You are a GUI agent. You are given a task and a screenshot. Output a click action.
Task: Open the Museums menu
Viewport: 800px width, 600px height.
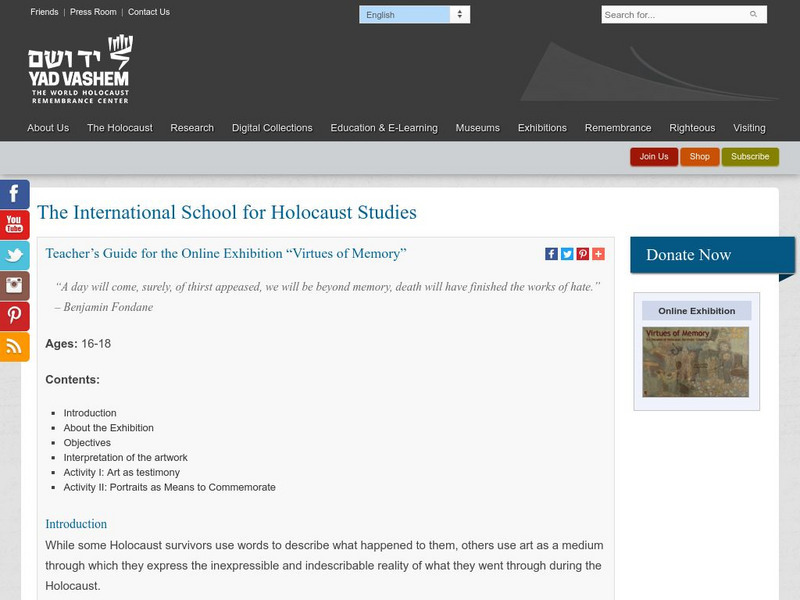coord(478,128)
